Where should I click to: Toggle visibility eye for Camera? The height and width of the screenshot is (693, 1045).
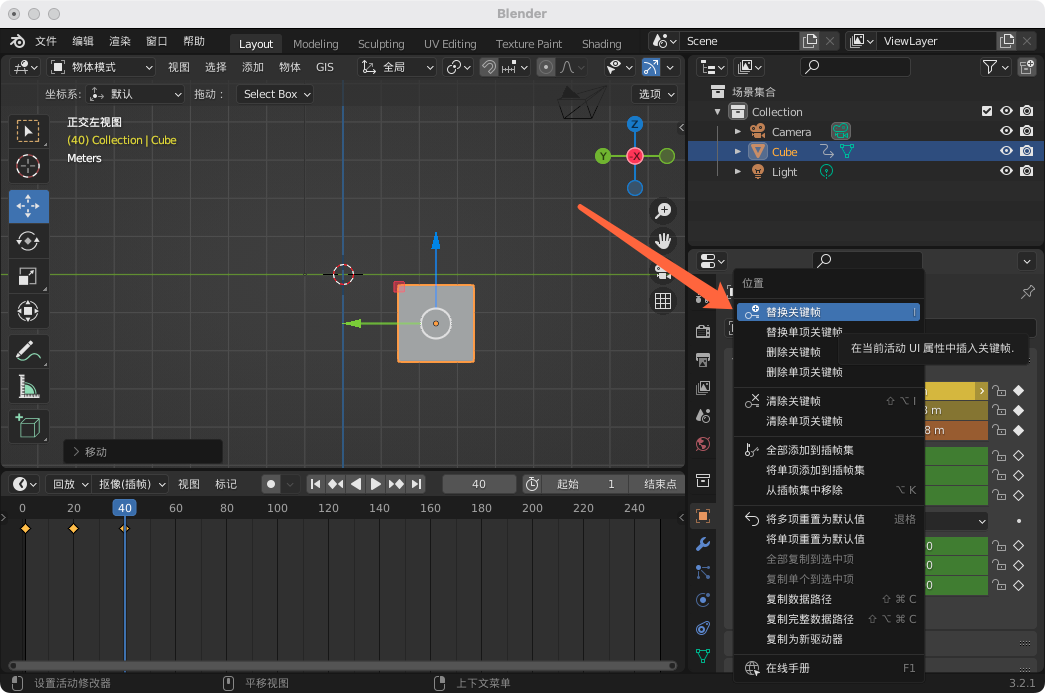click(1006, 131)
